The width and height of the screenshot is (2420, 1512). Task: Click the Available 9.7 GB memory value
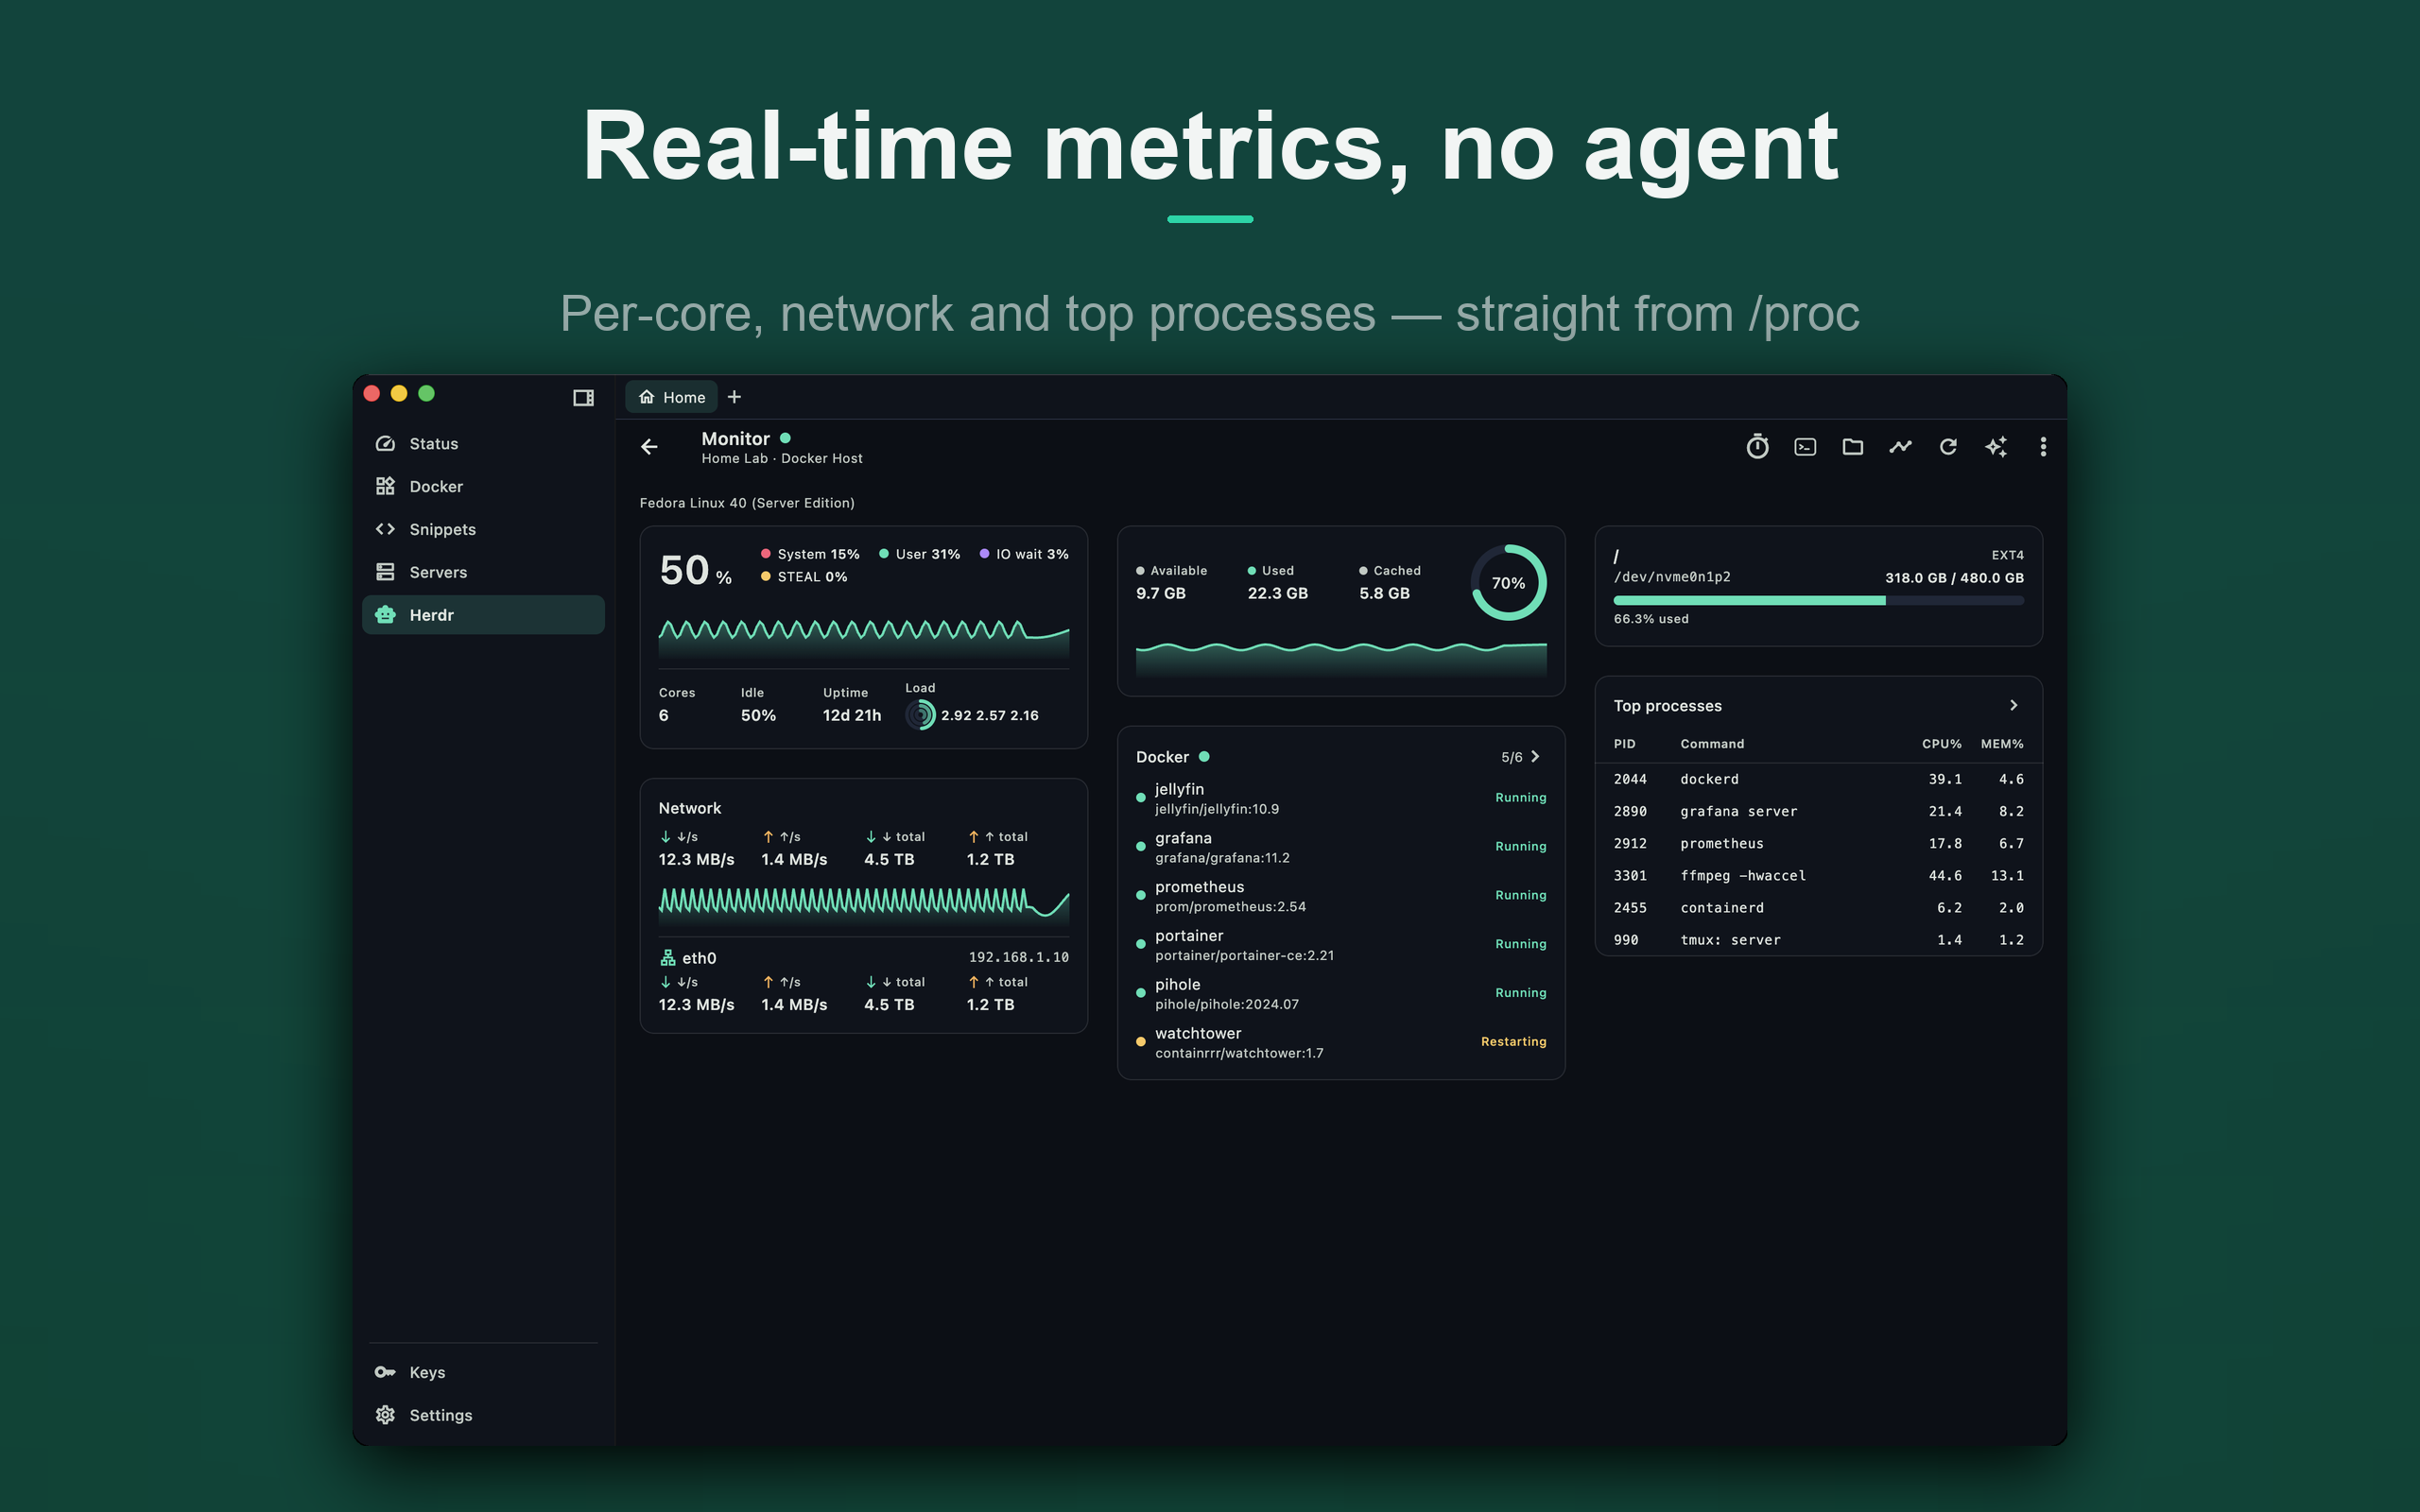tap(1160, 593)
